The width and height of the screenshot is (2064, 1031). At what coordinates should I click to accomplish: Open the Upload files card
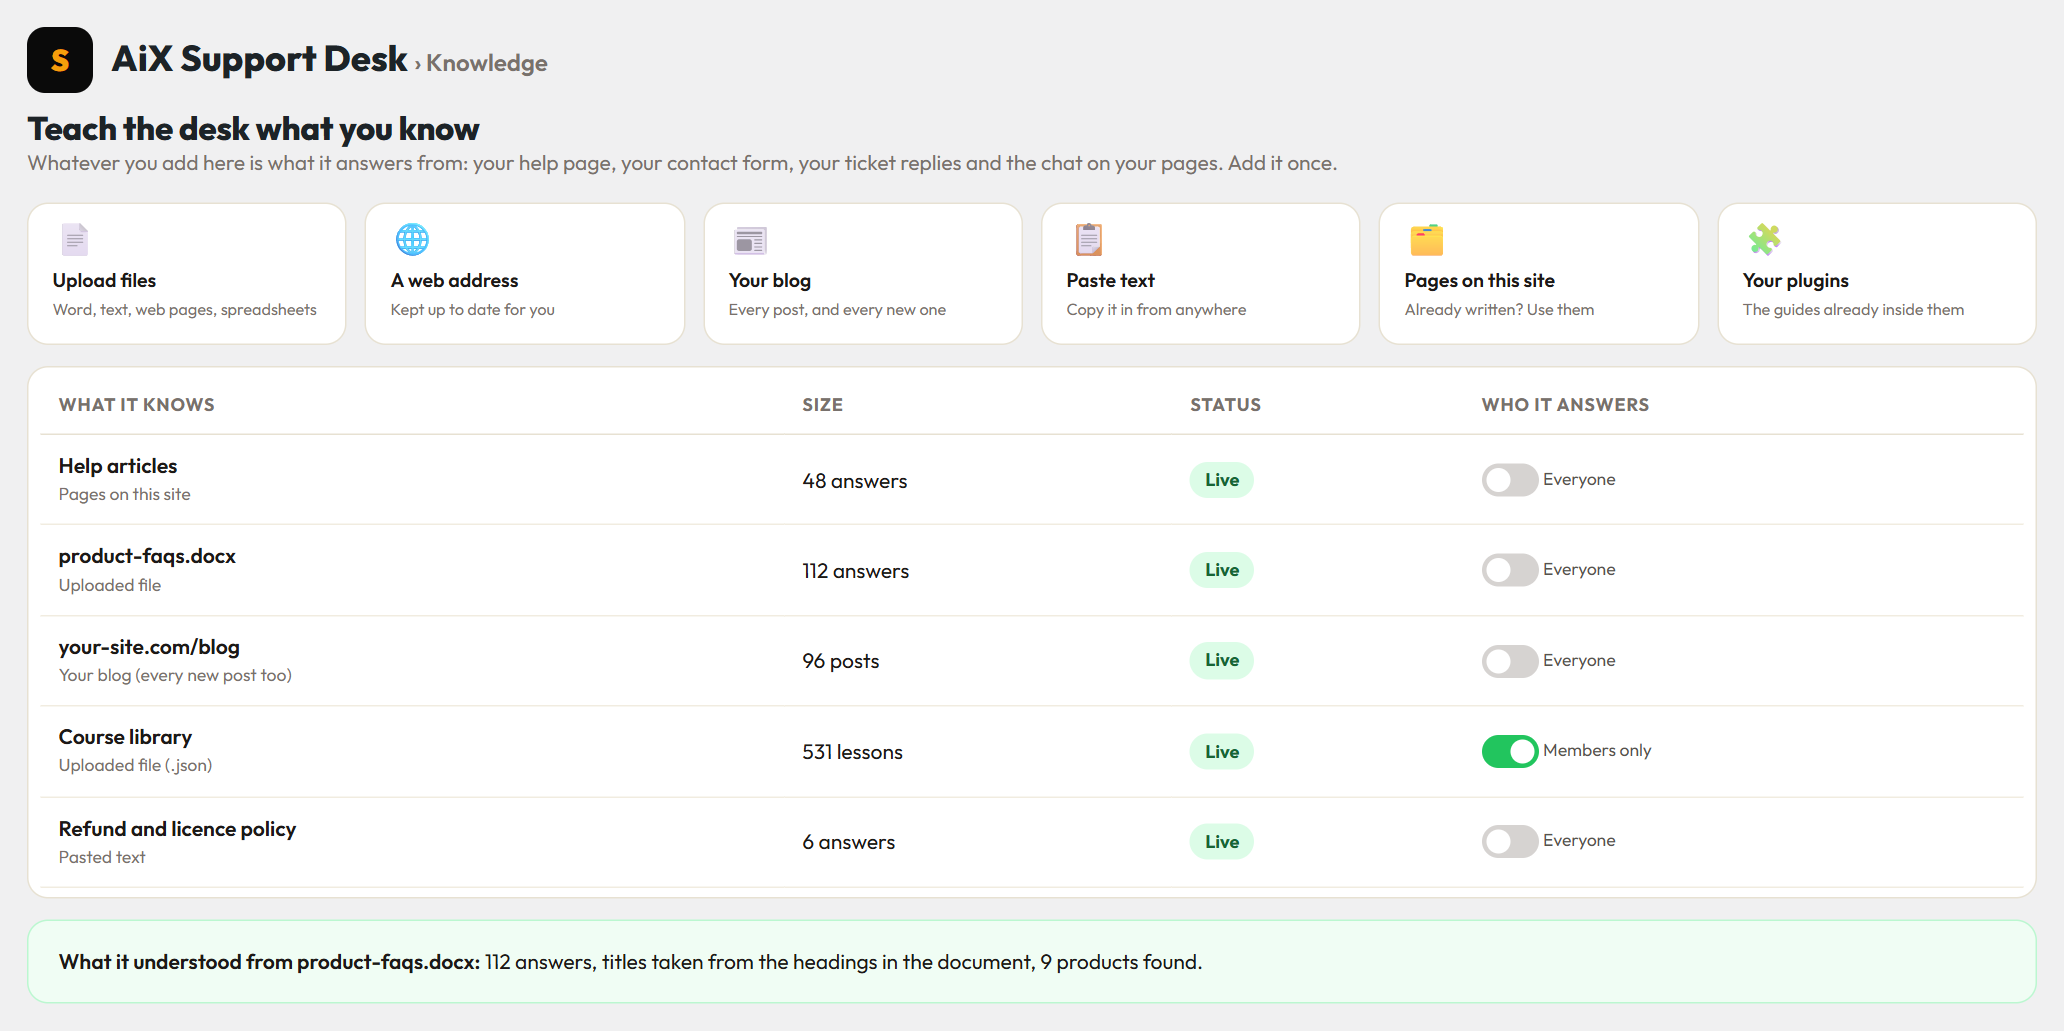(x=187, y=274)
